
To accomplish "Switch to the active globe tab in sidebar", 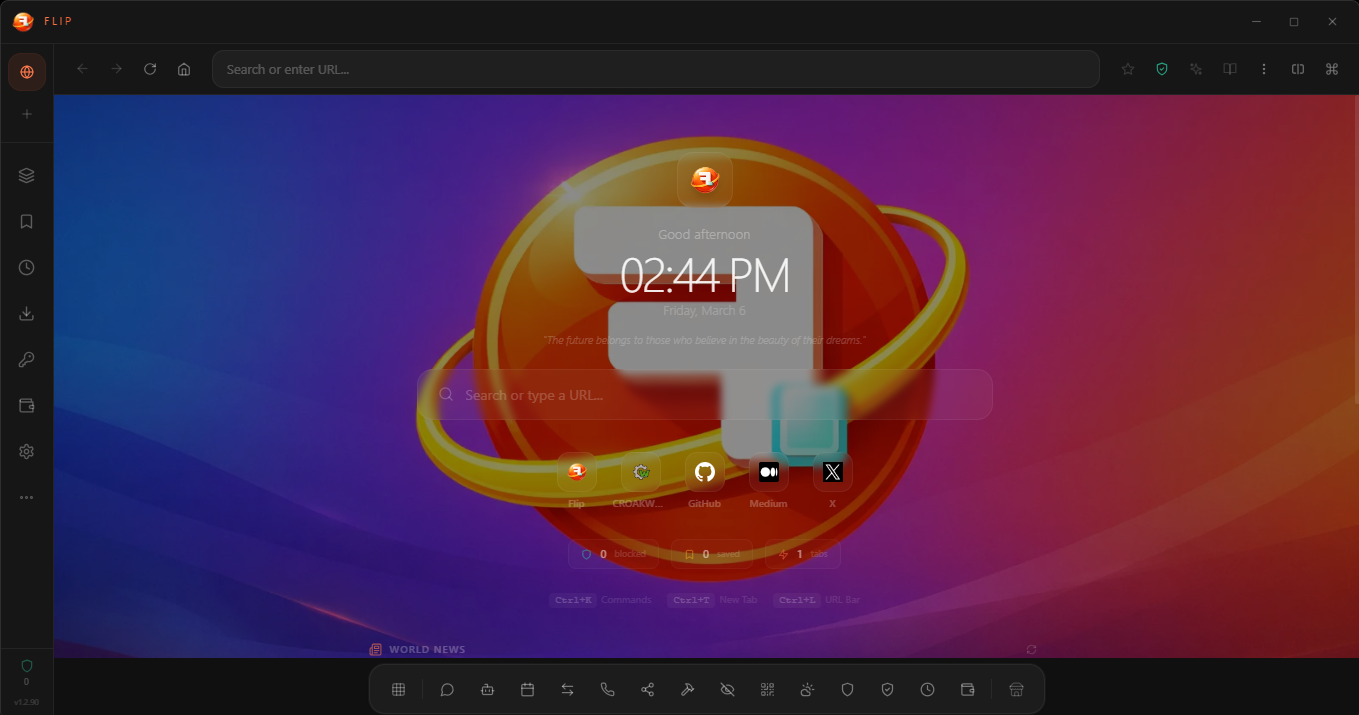I will point(26,71).
